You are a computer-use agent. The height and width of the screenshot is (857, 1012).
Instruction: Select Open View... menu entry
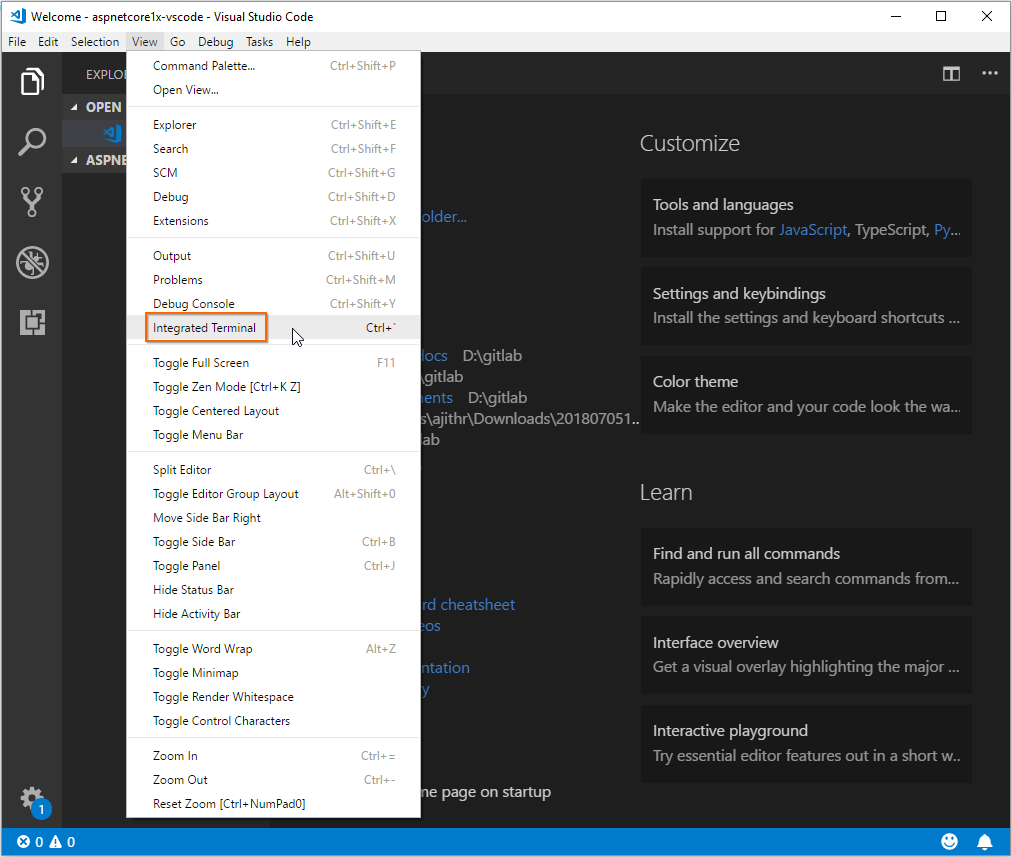[274, 90]
